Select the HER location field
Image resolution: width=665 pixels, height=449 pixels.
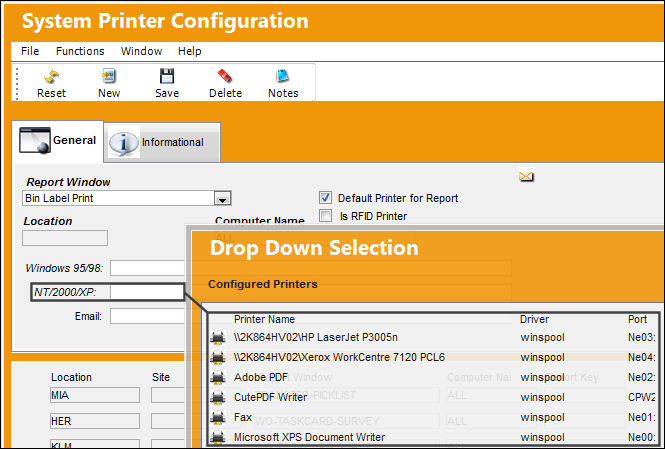(x=95, y=421)
